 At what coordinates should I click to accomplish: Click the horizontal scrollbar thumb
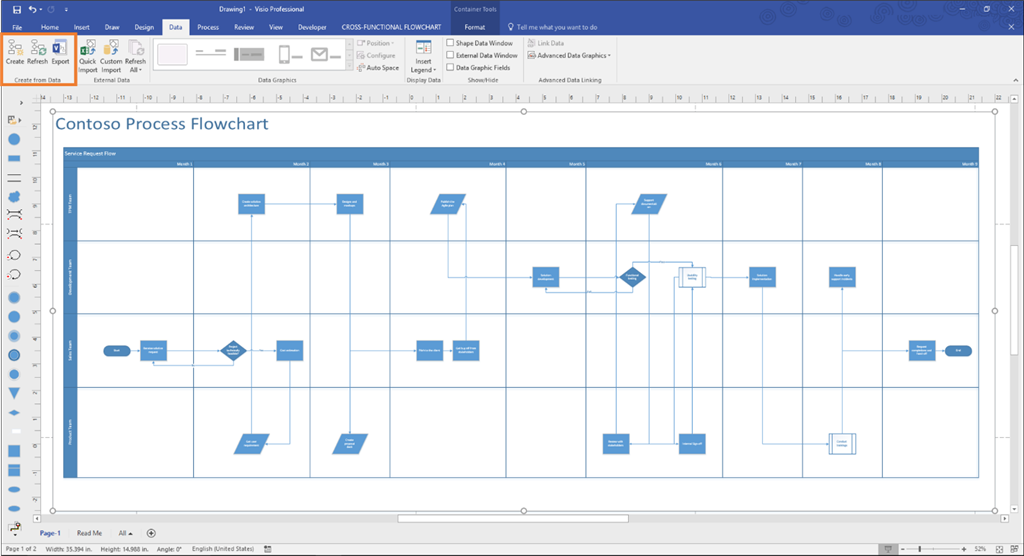(x=513, y=519)
